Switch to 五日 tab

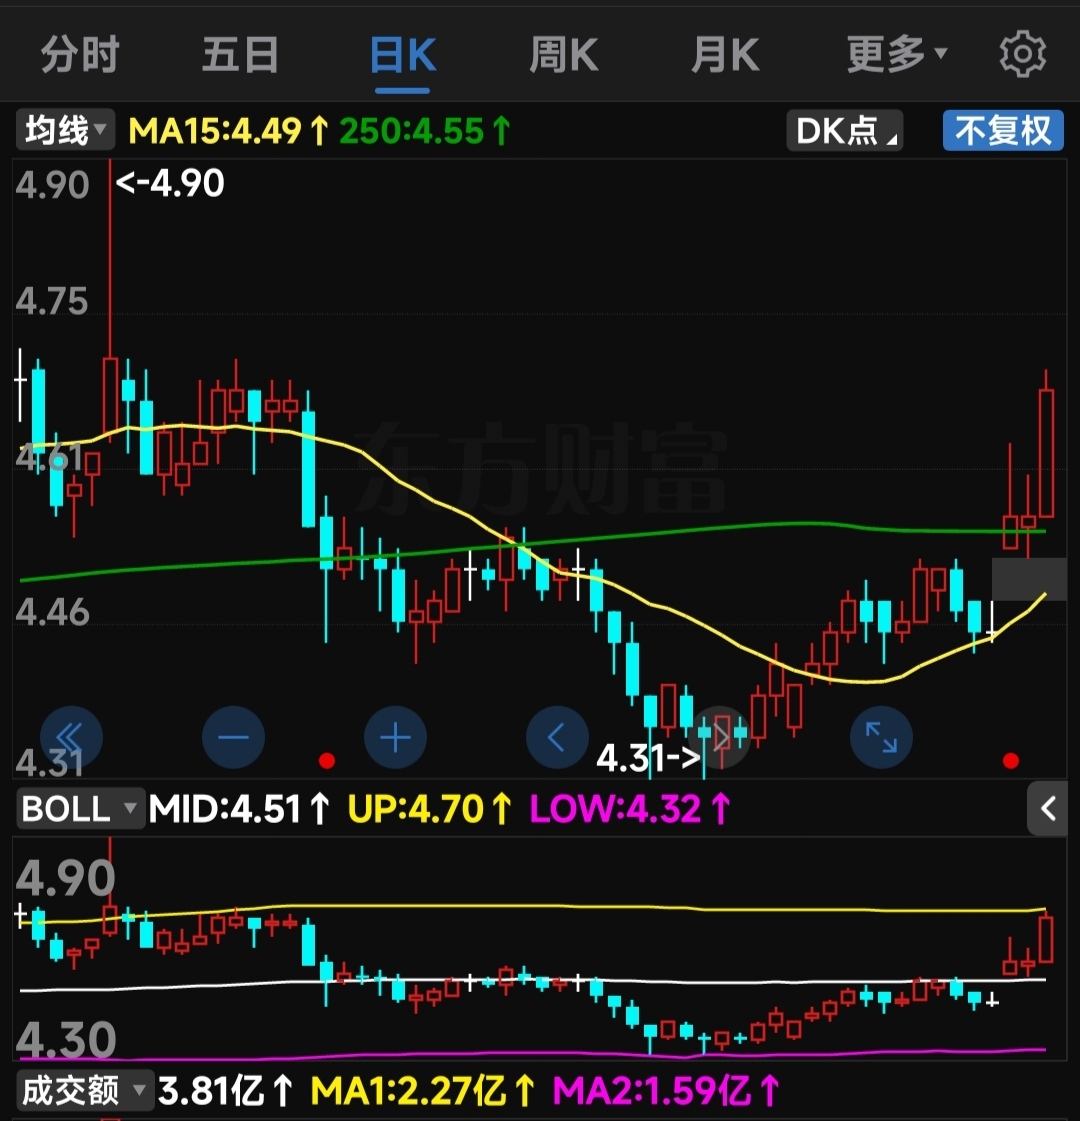(240, 55)
